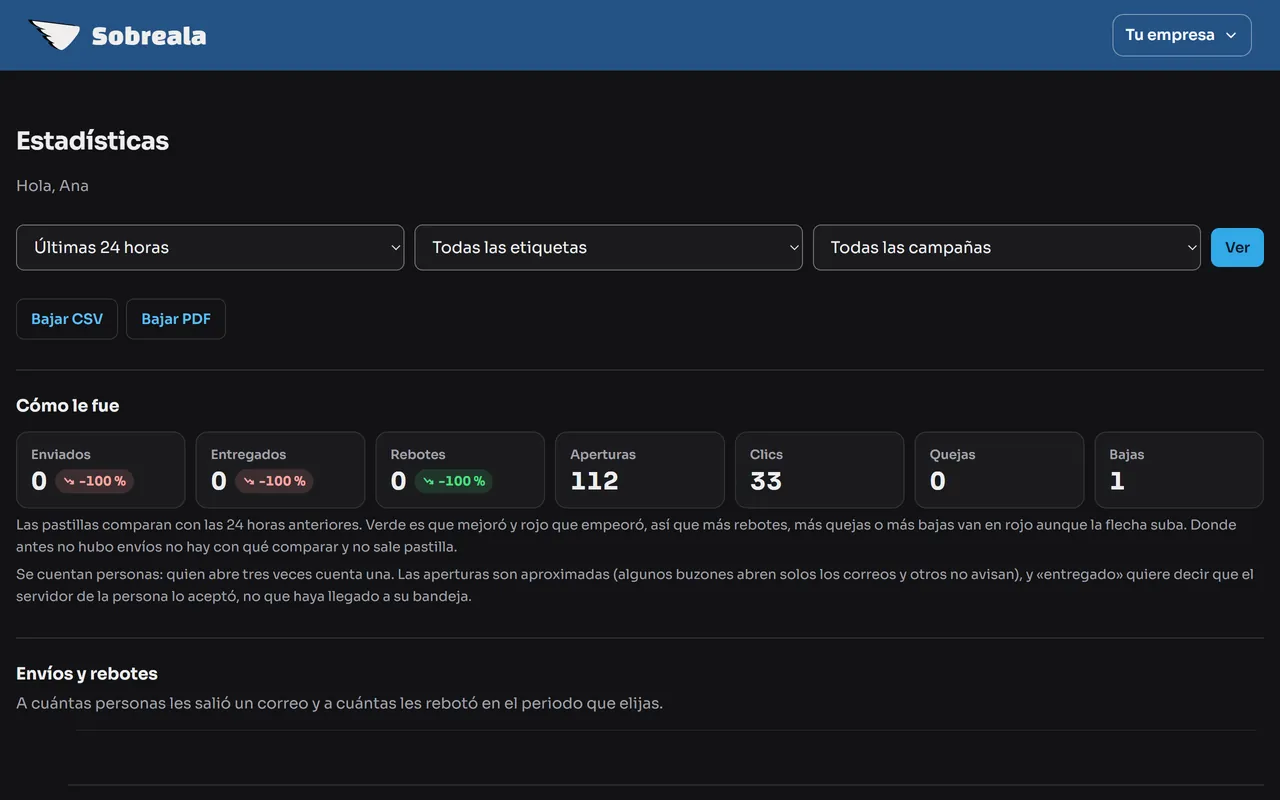Click the Estadísticas page heading
This screenshot has height=800, width=1280.
click(x=92, y=141)
